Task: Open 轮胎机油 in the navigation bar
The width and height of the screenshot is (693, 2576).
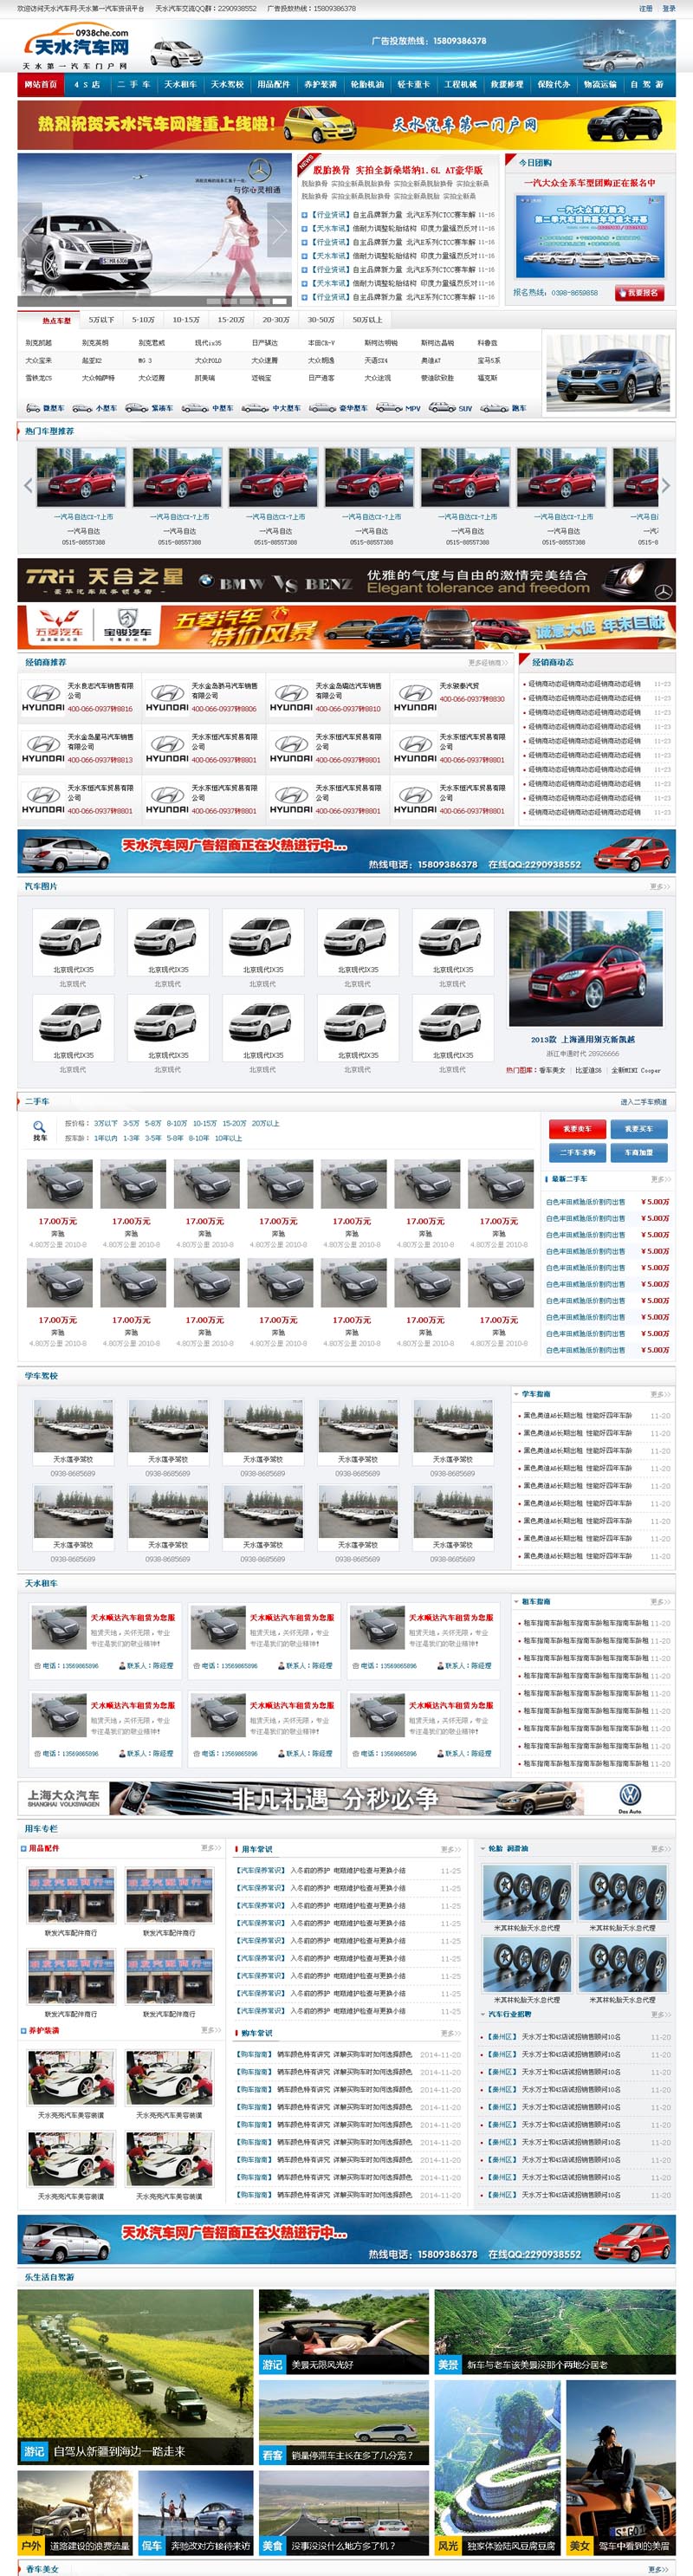Action: (x=367, y=85)
